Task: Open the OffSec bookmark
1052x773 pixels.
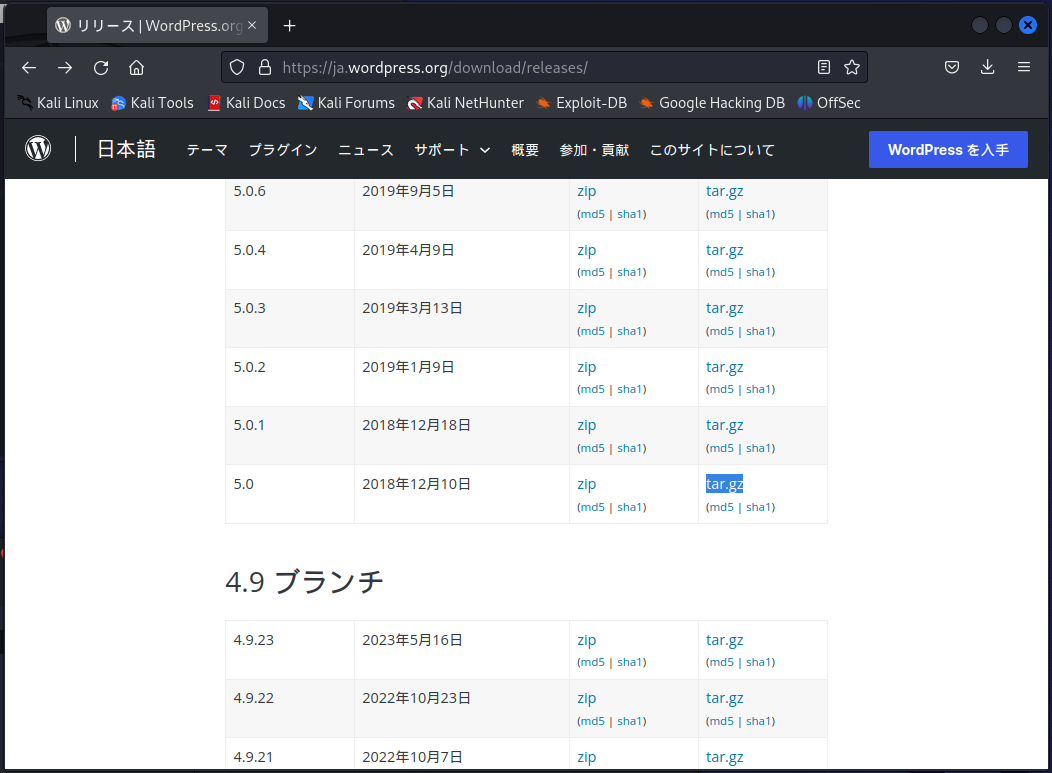Action: (x=829, y=103)
